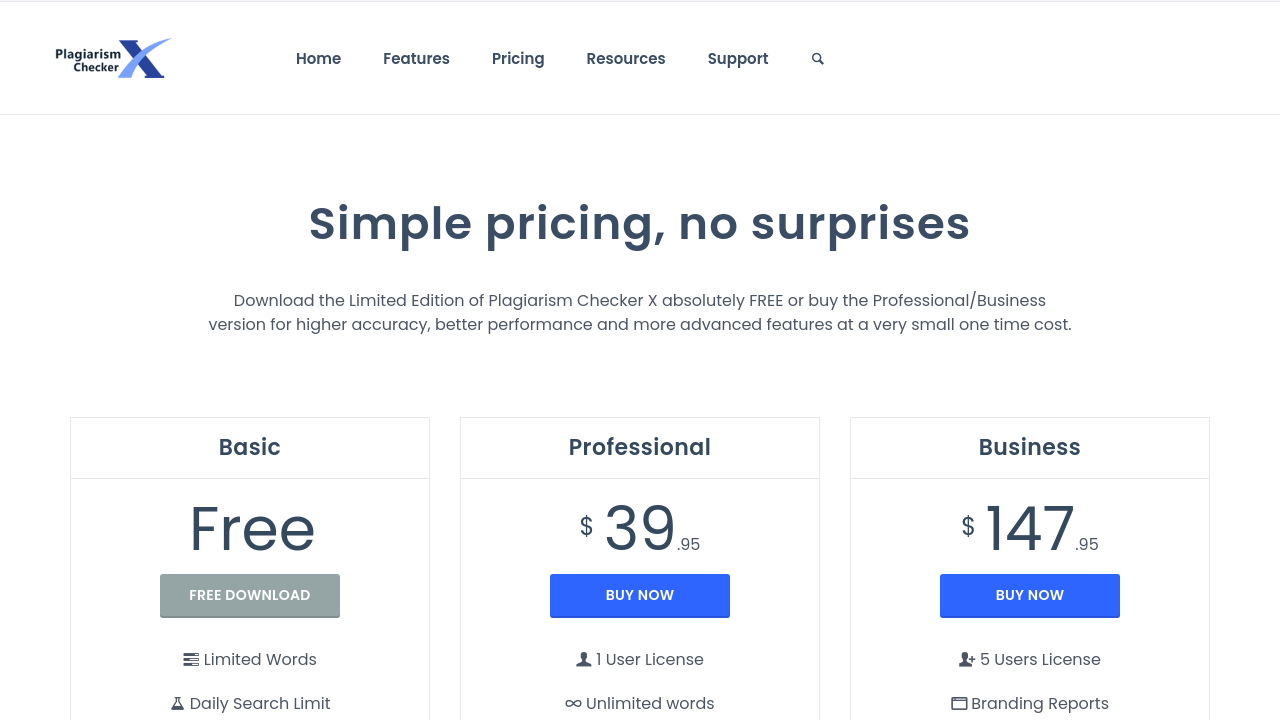The height and width of the screenshot is (720, 1280).
Task: Click the $147.95 Business price
Action: click(x=1030, y=529)
